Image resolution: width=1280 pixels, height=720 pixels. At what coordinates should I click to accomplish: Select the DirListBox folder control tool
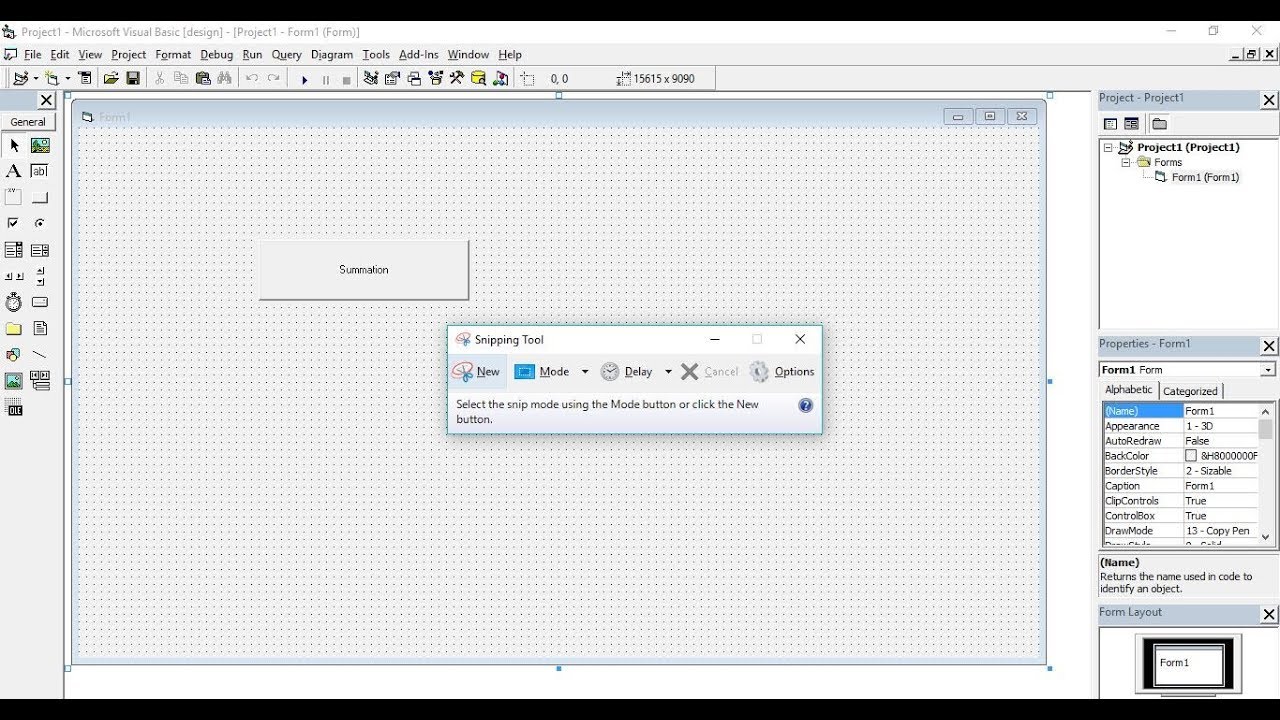click(x=14, y=328)
